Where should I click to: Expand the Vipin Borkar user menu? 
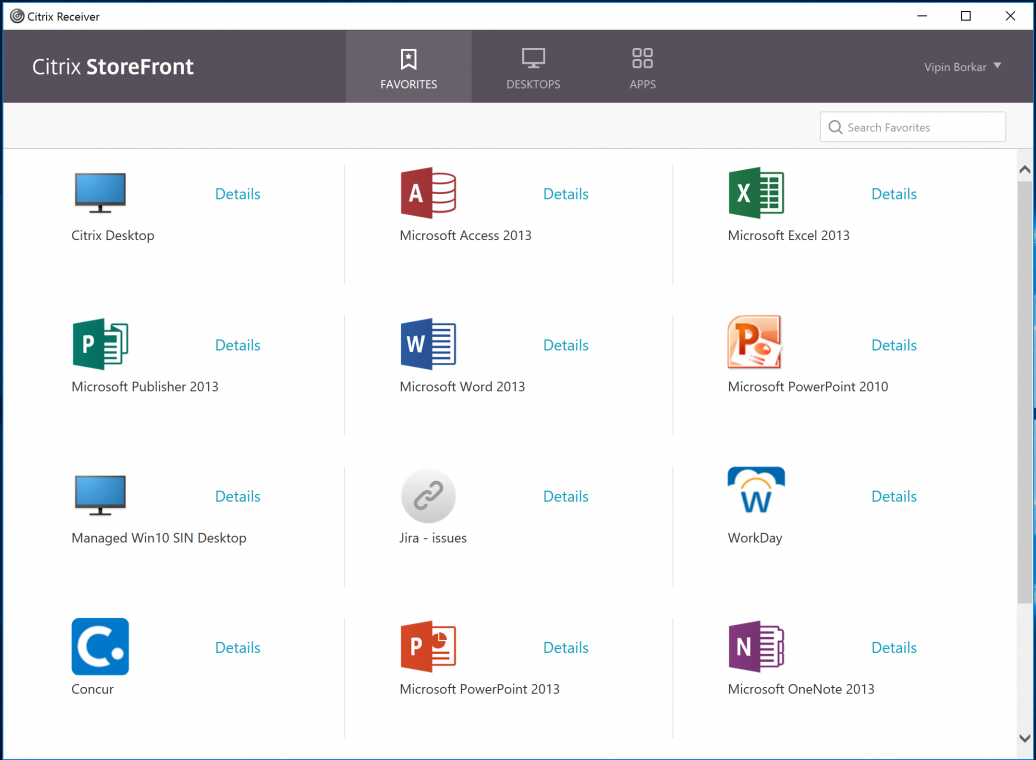pyautogui.click(x=962, y=67)
